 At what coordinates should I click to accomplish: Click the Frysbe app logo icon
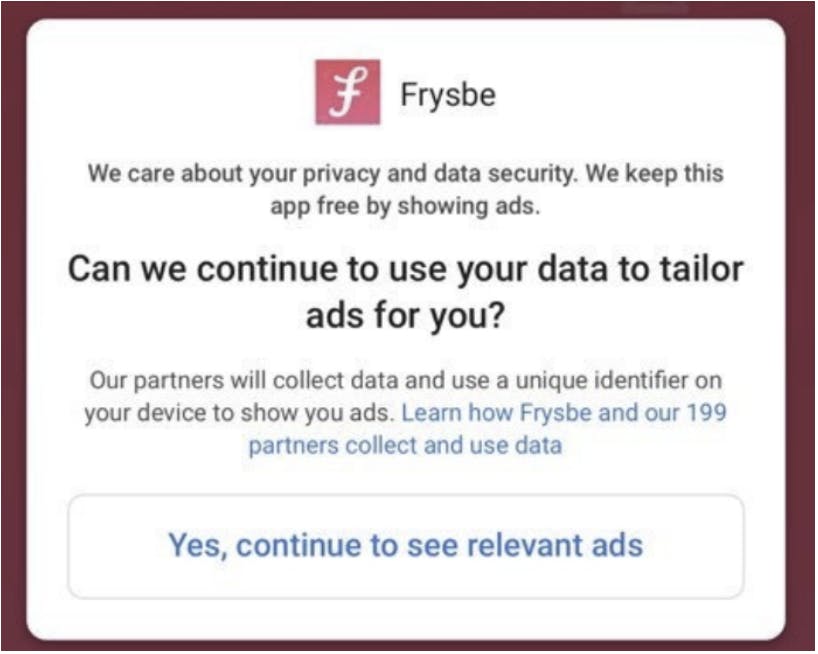(x=348, y=92)
